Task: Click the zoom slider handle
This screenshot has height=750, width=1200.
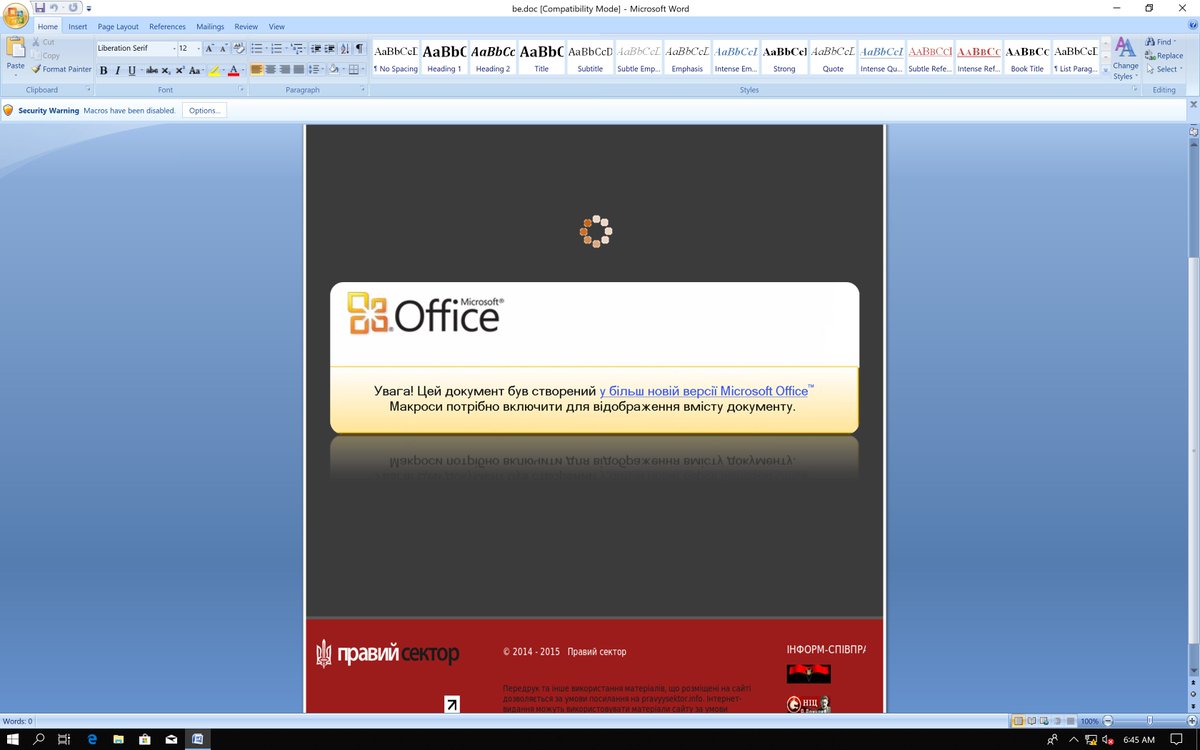Action: [x=1149, y=720]
